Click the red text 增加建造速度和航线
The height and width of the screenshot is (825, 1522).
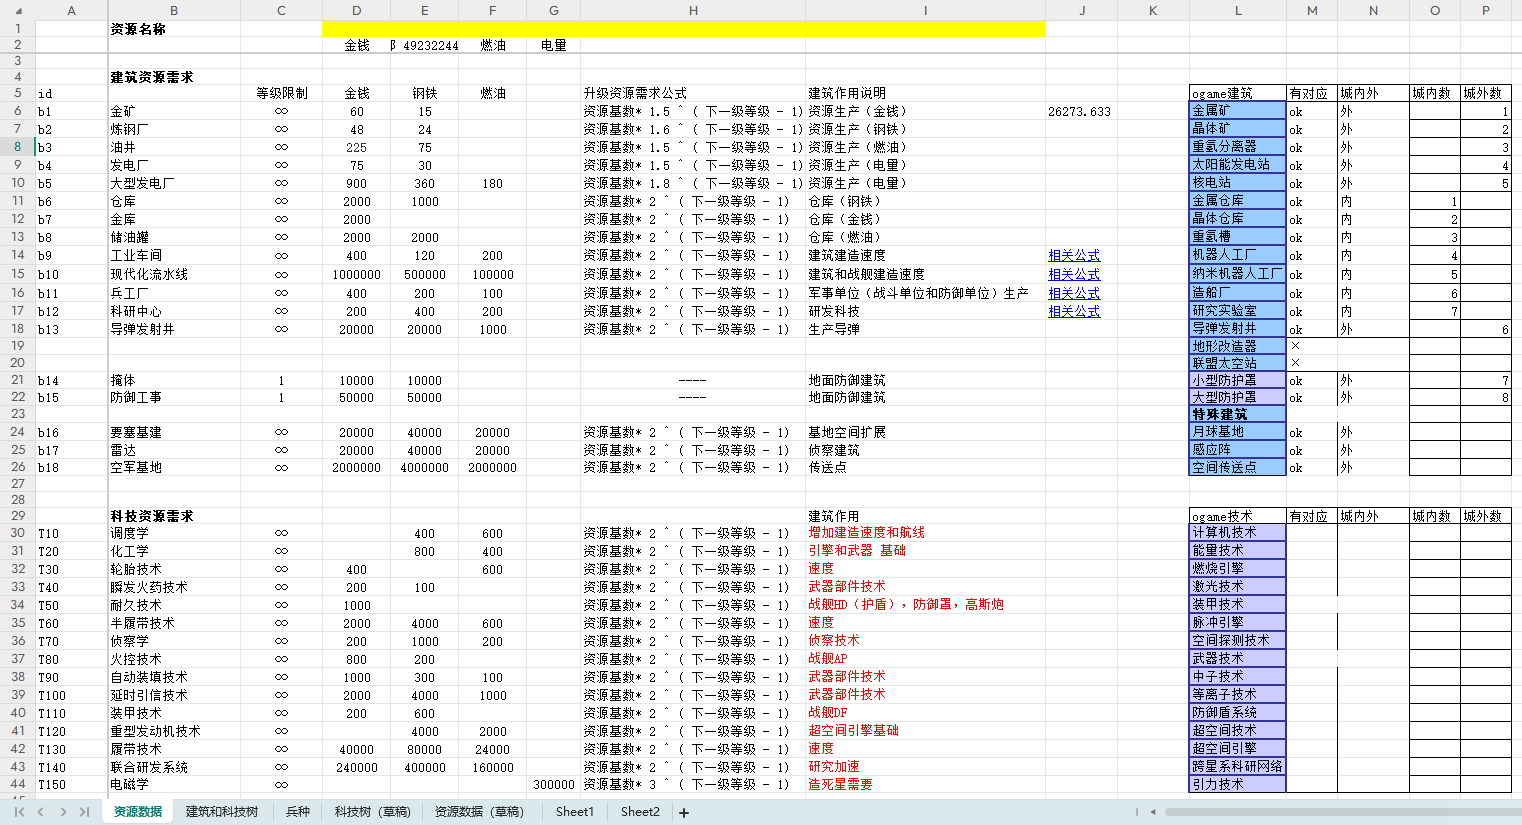(x=867, y=533)
